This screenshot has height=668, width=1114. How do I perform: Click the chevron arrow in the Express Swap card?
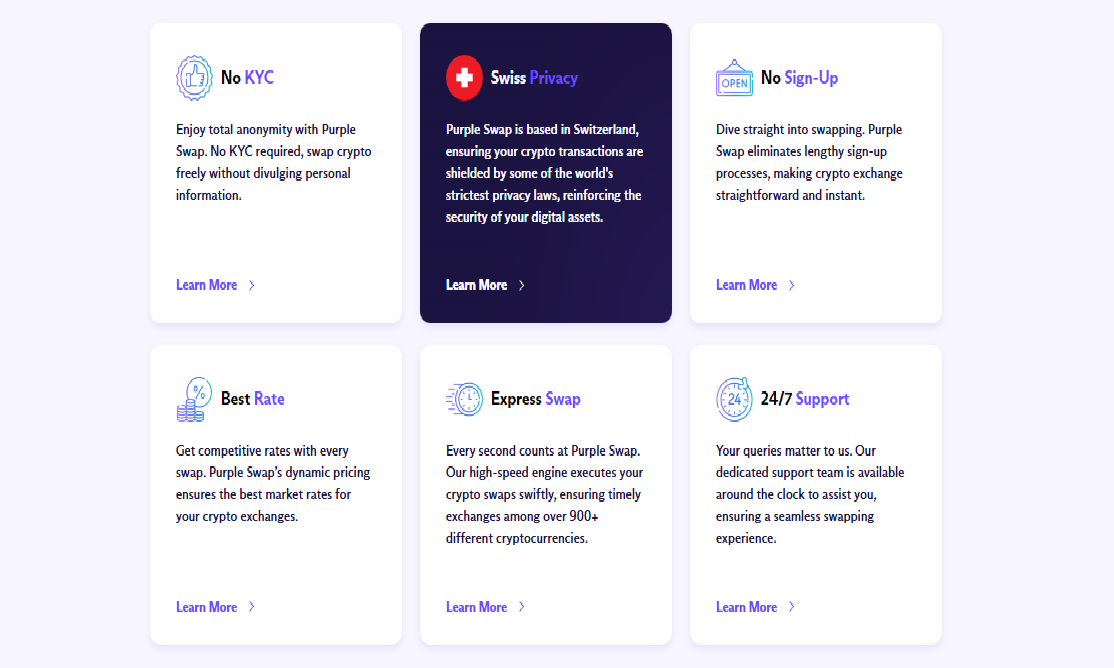[521, 607]
